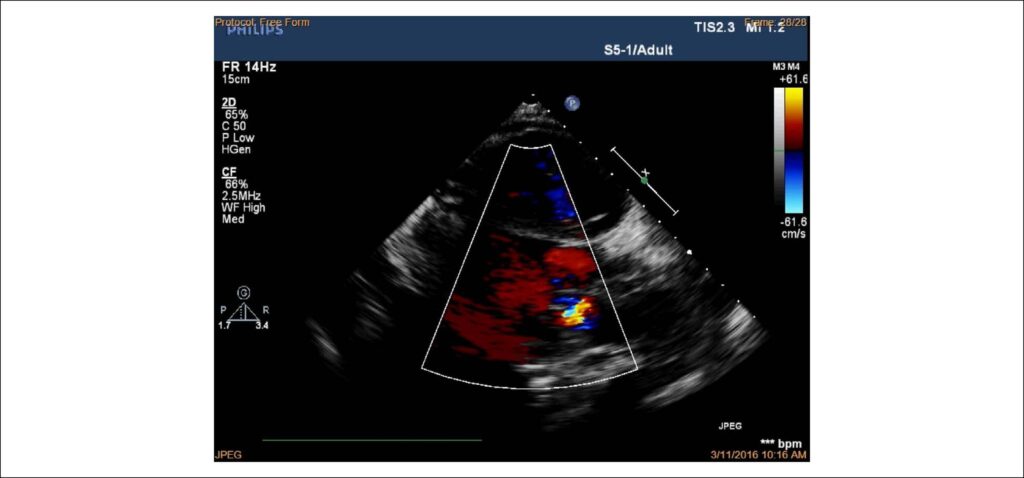
Task: Click the "TIS2.3" thermal index value
Action: [714, 28]
